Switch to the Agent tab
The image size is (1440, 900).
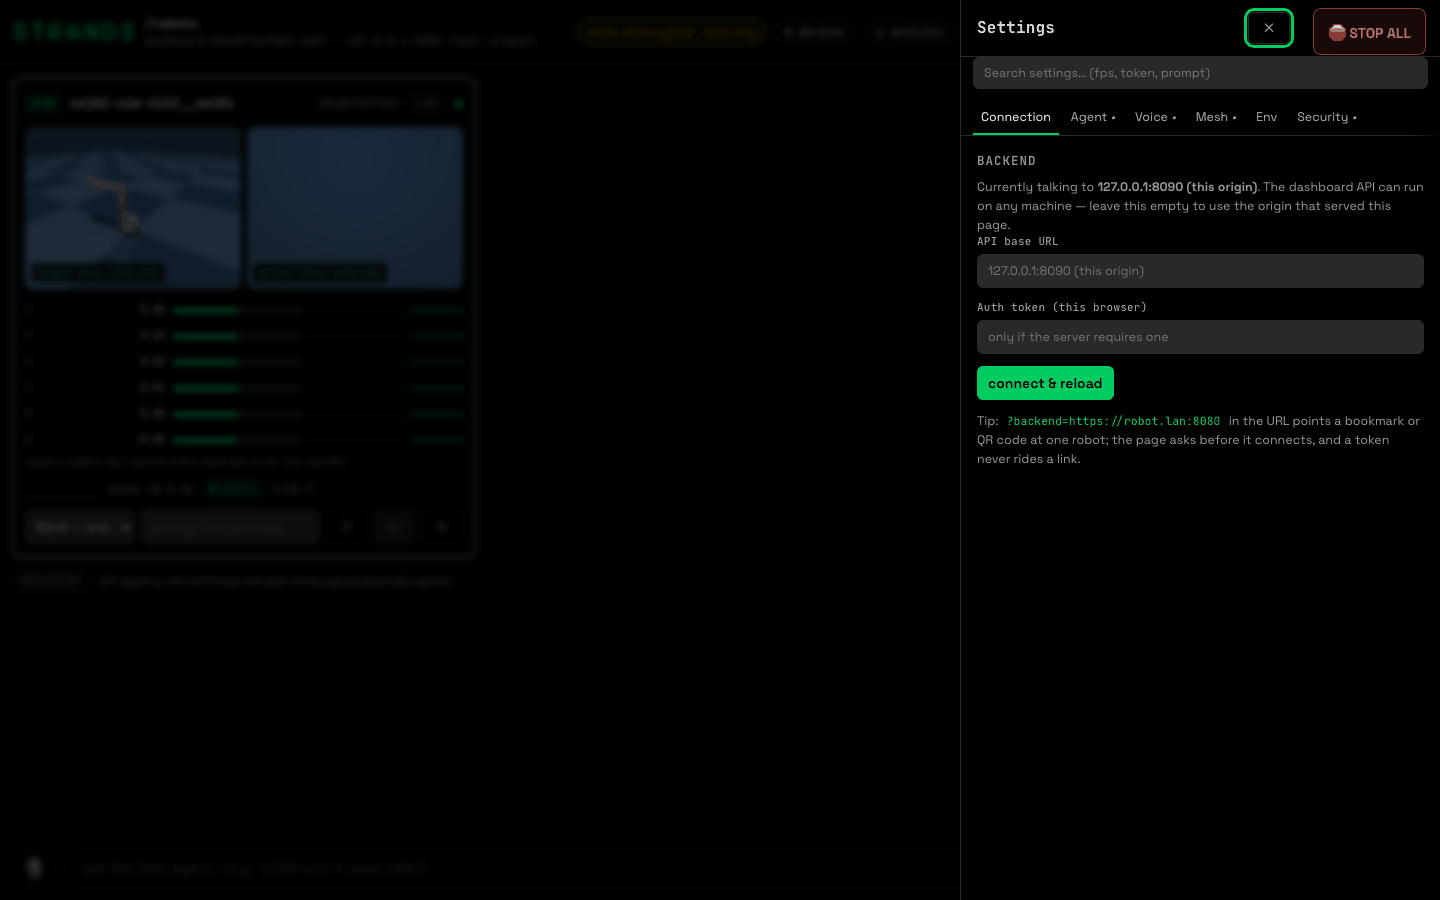[1092, 117]
